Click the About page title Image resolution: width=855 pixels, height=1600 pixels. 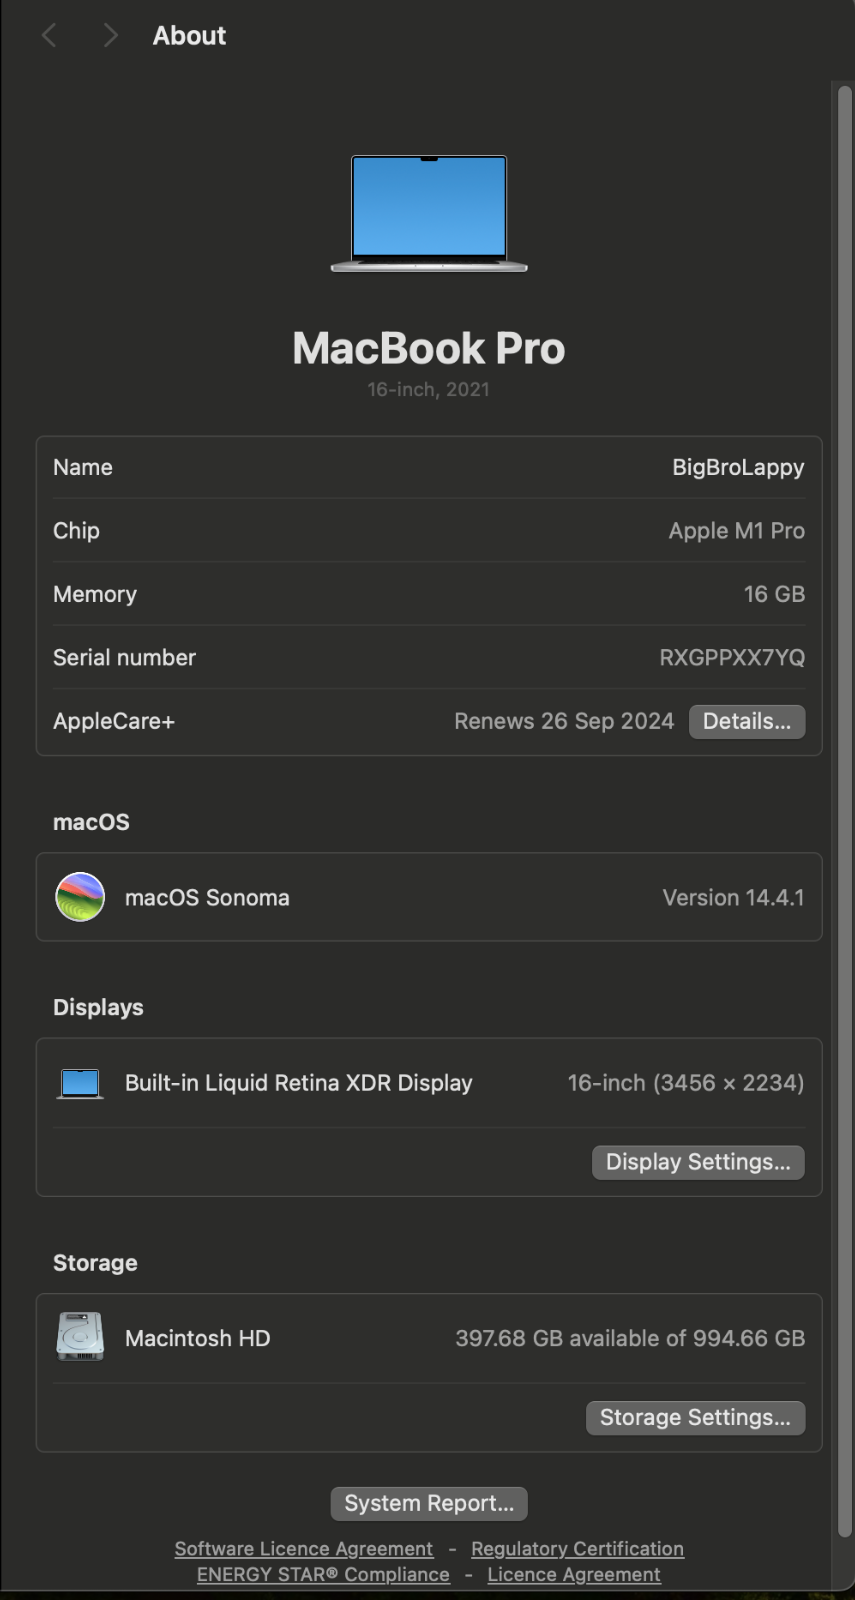[189, 36]
